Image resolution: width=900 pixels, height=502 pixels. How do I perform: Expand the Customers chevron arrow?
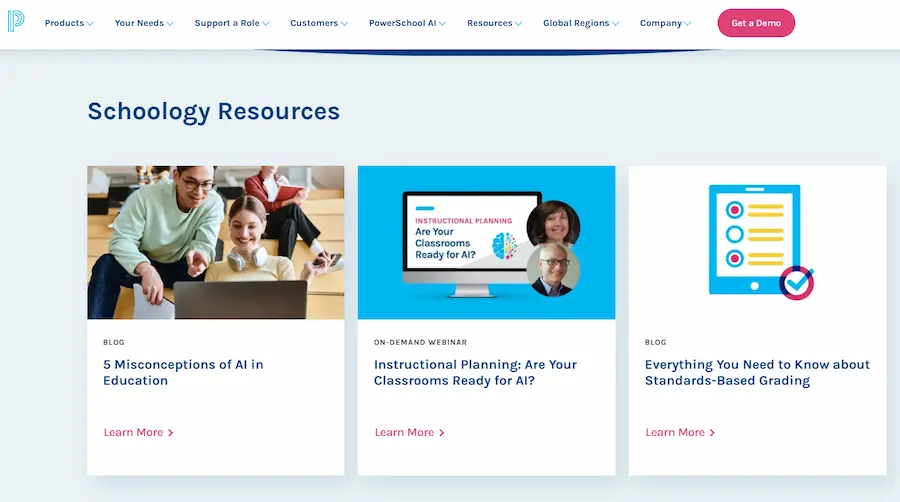(344, 24)
